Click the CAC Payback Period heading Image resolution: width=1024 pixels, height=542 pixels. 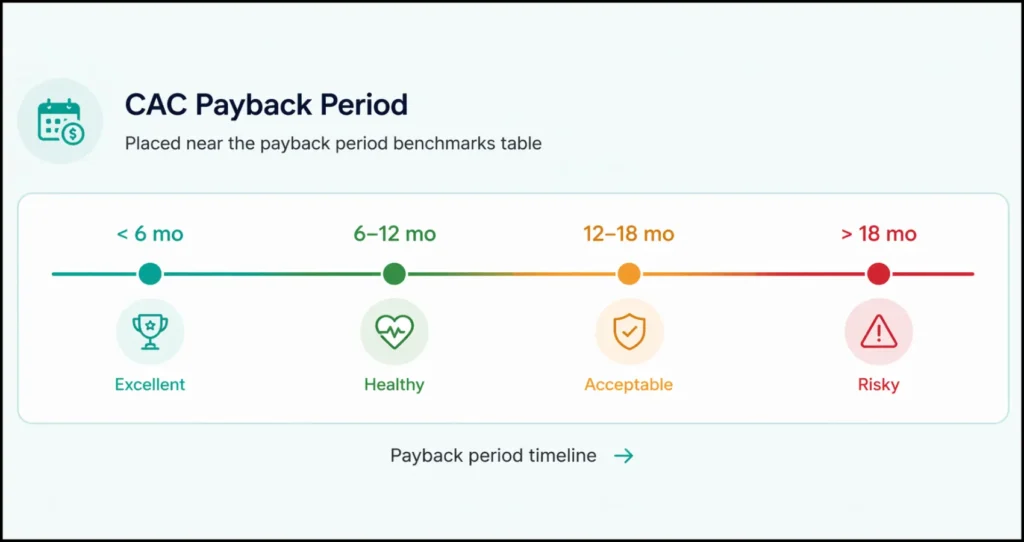coord(266,104)
